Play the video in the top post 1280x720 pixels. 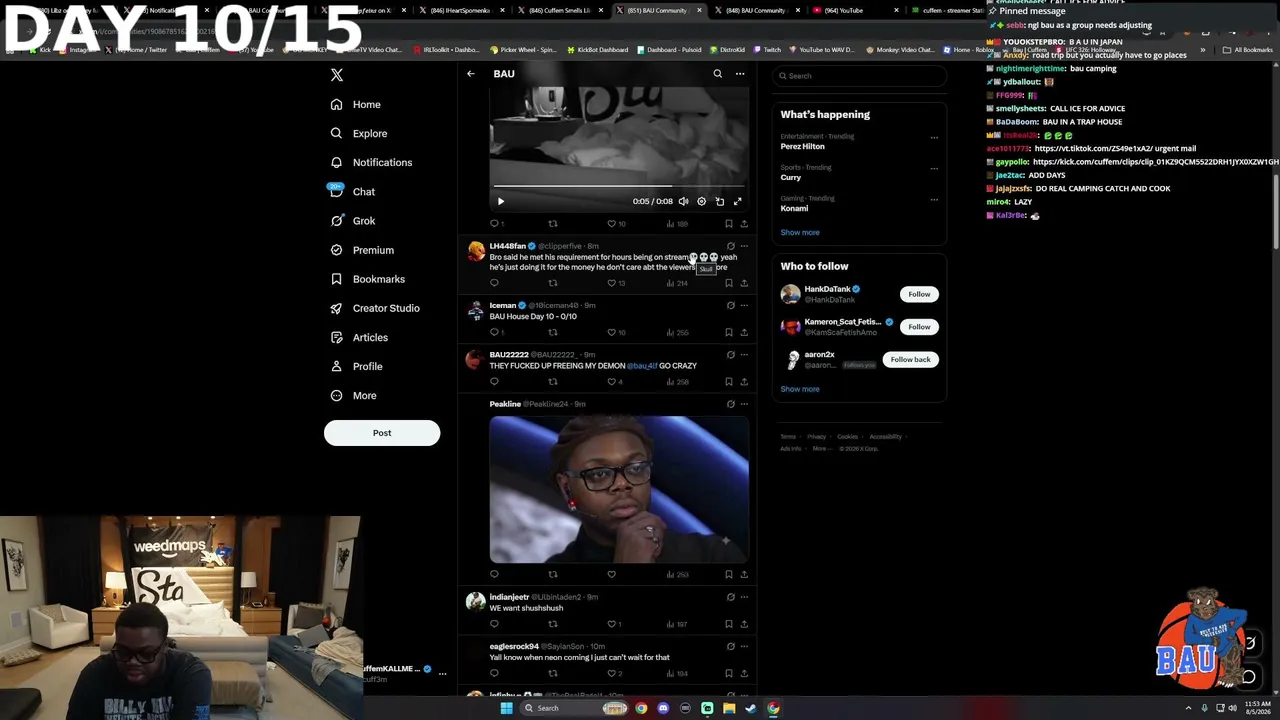(x=501, y=201)
